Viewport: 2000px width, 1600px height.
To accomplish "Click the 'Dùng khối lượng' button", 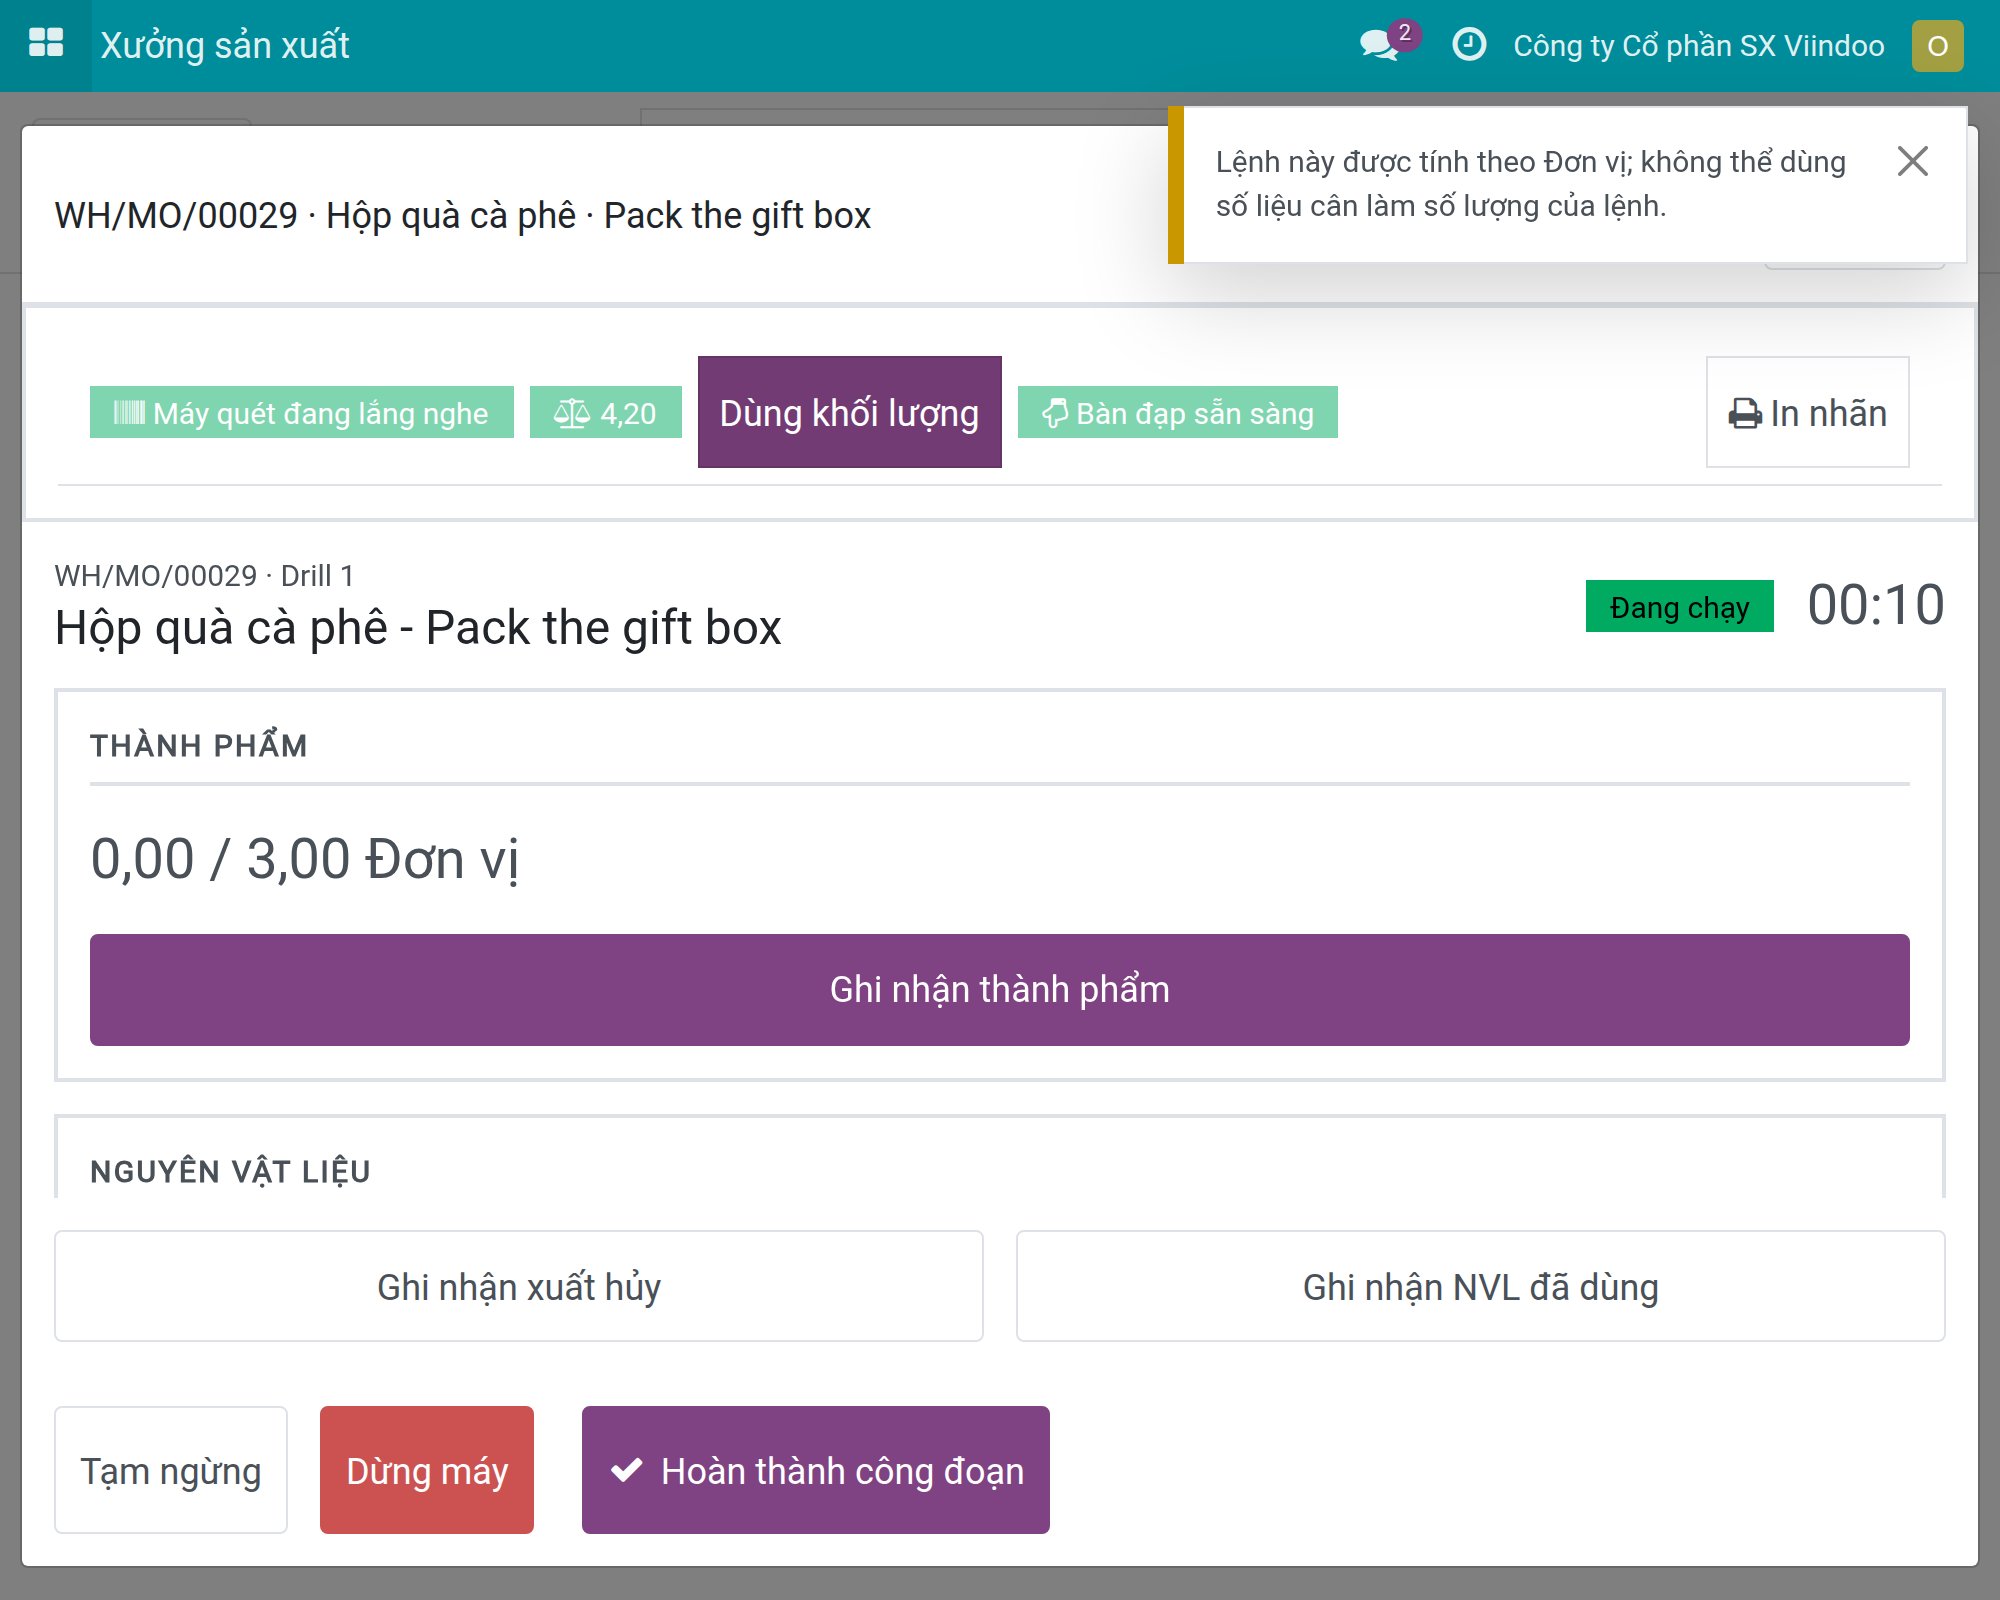I will (850, 412).
